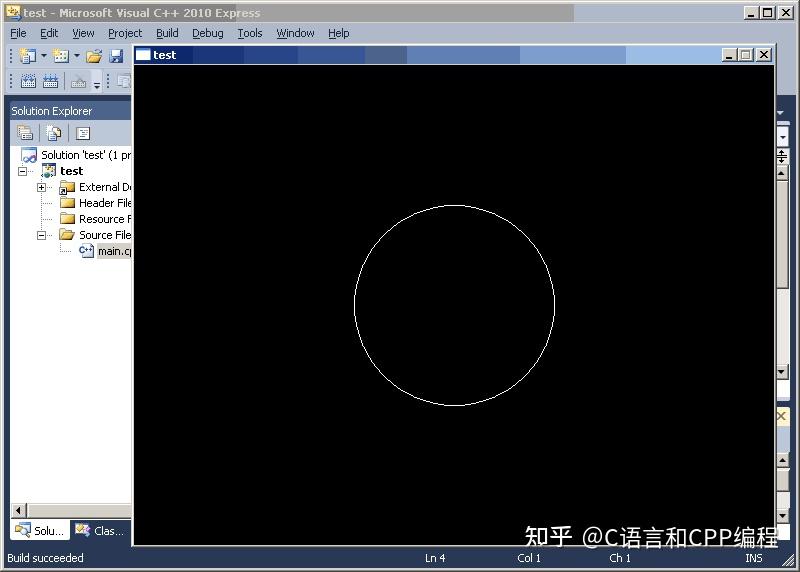Minimize the test graphics window
The height and width of the screenshot is (572, 800).
point(729,55)
